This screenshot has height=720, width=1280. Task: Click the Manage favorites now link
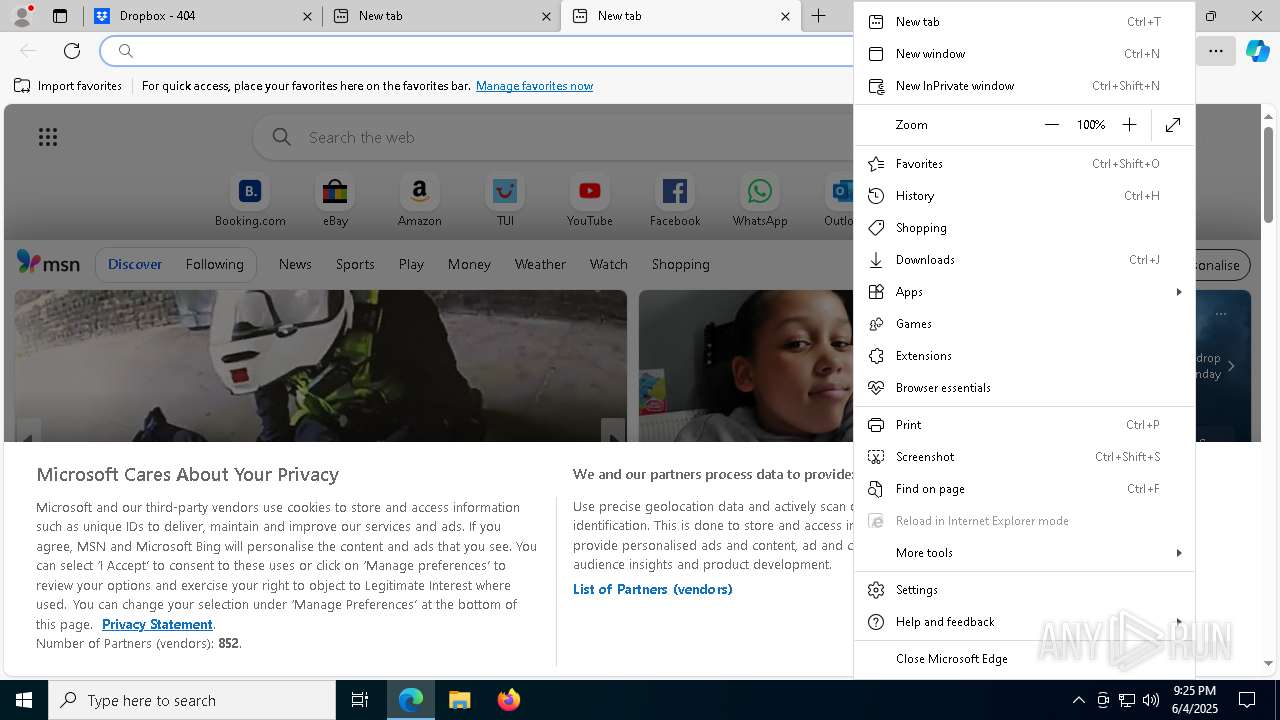coord(534,86)
